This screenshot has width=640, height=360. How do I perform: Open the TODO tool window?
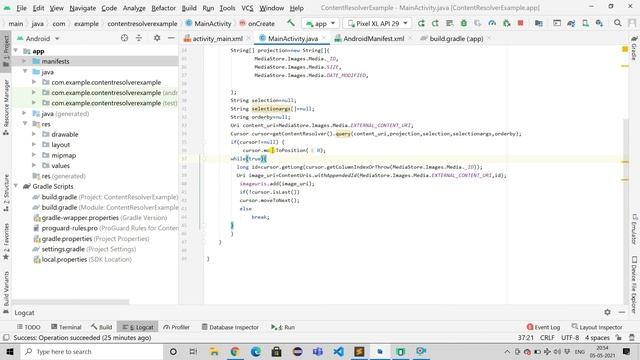tap(29, 327)
